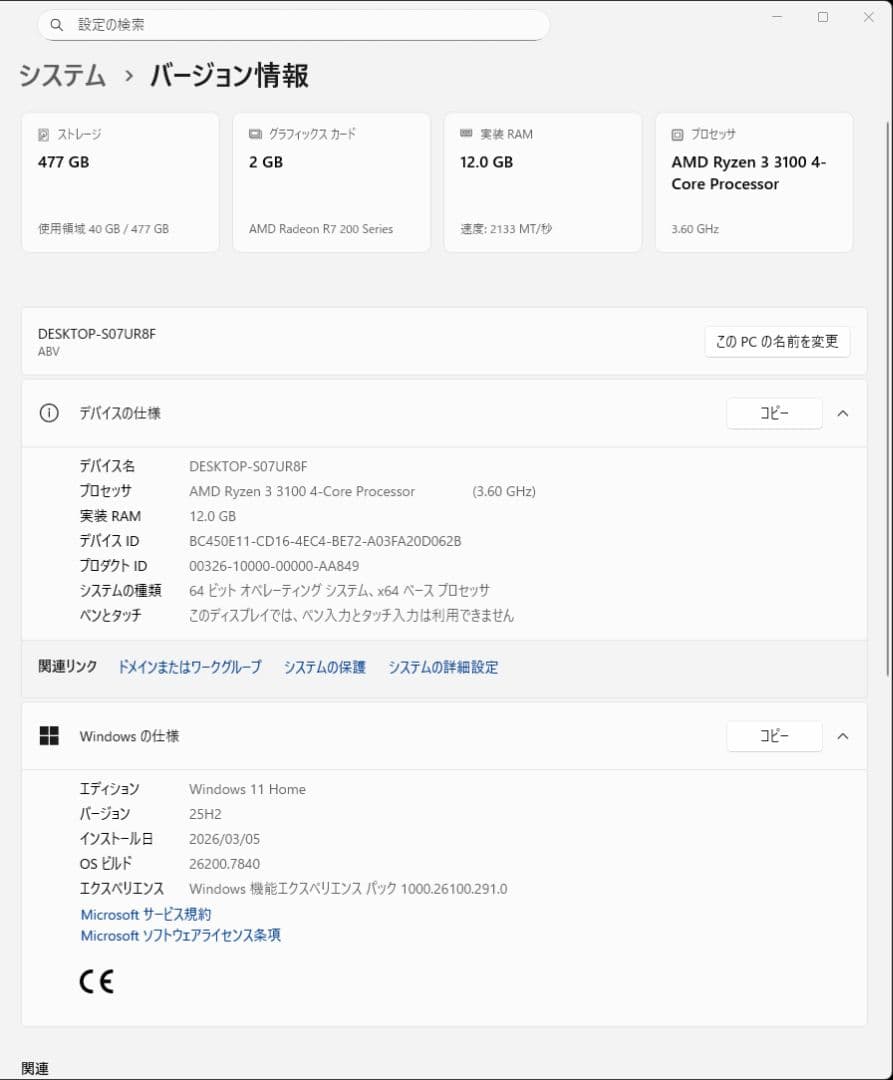Viewport: 893px width, 1080px height.
Task: Select 実装 RAM 12.0 GB spec row value
Action: point(213,516)
